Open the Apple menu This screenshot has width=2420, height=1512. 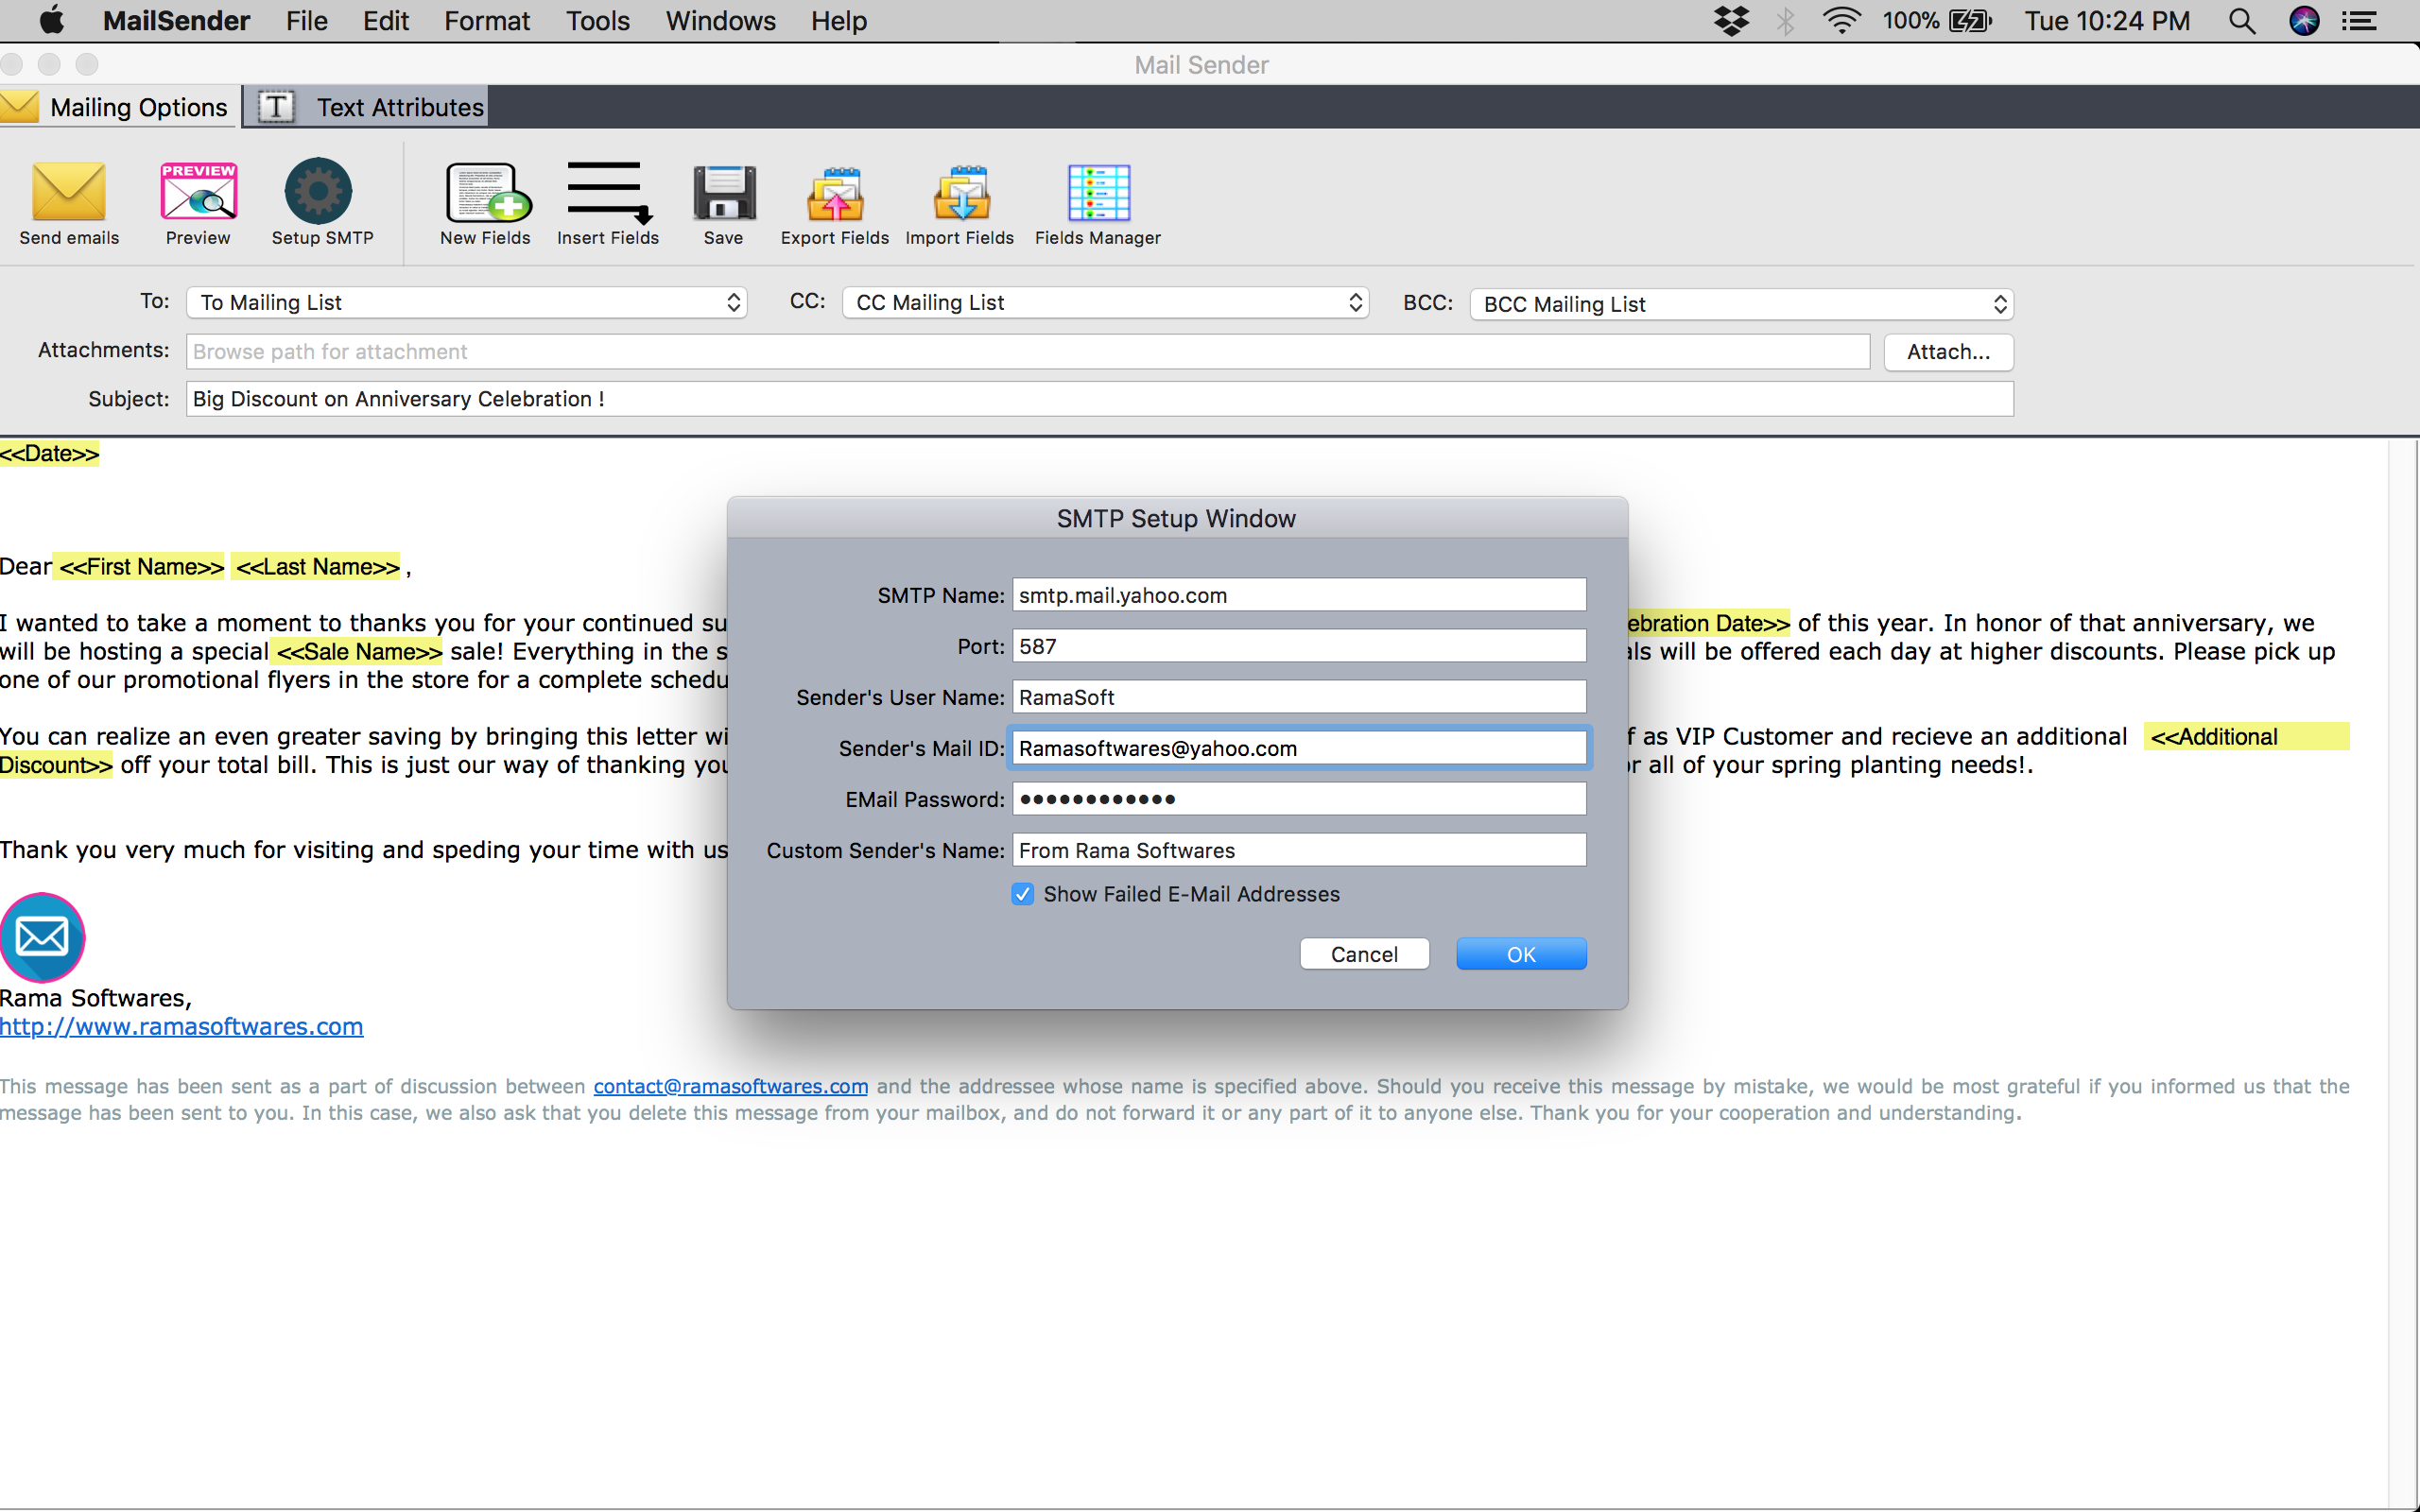[x=50, y=20]
